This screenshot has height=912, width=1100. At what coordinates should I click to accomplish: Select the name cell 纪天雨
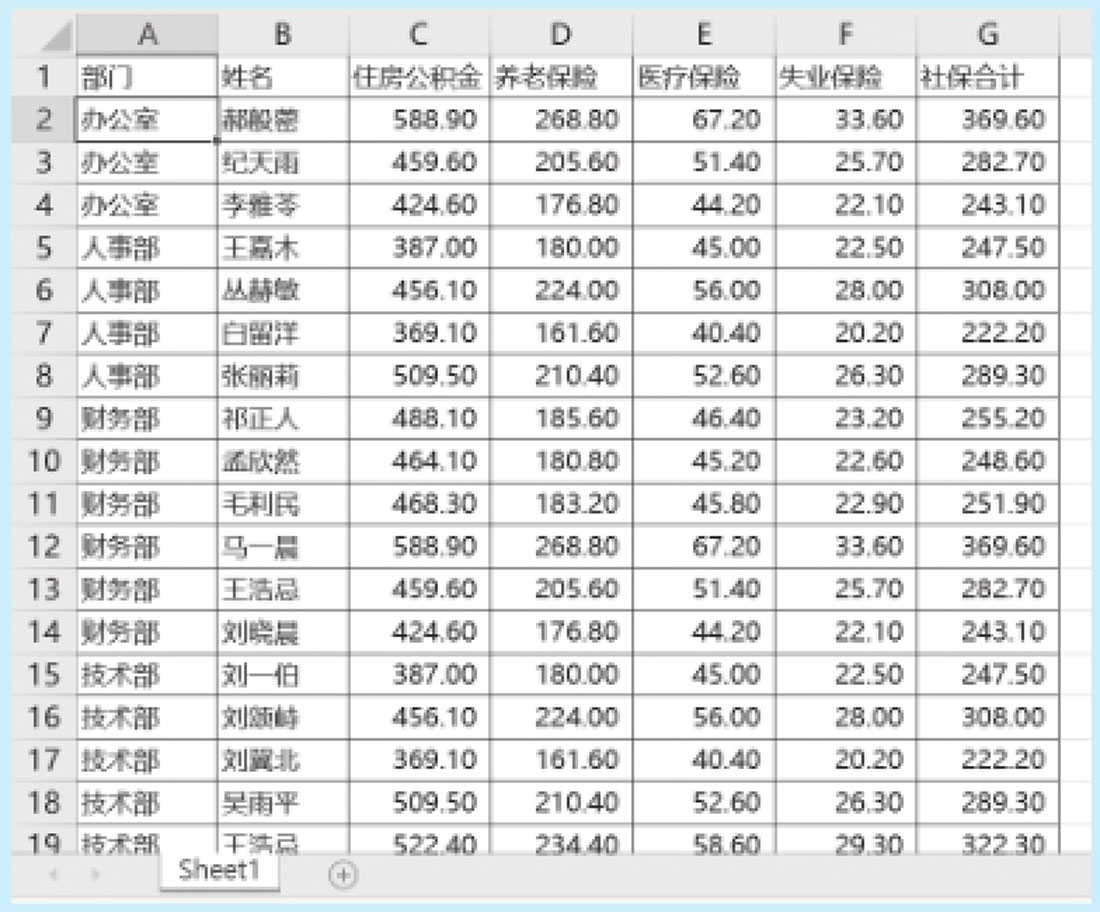[x=283, y=163]
